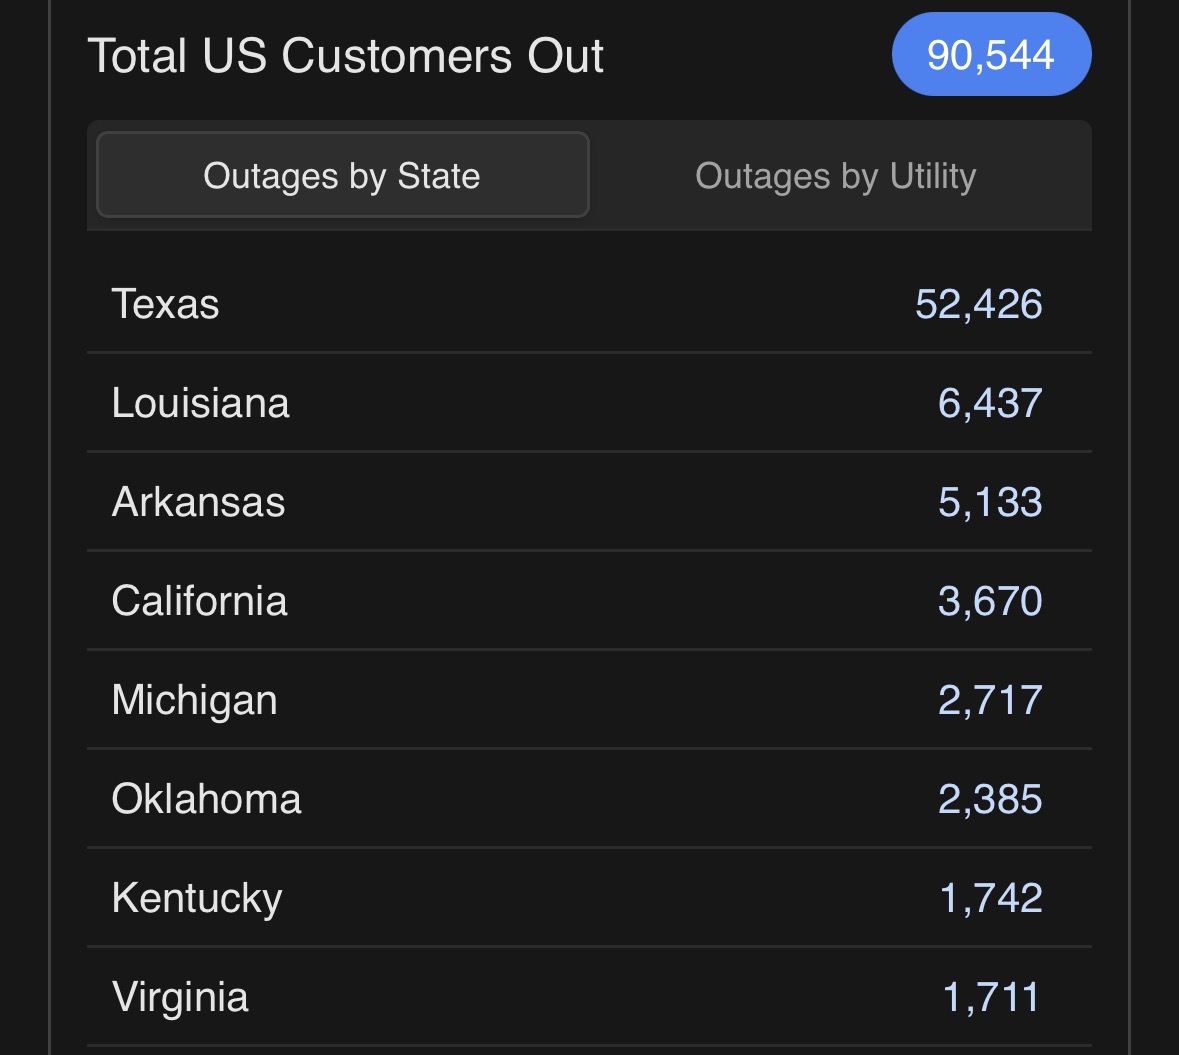Open the Louisiana state entry
The image size is (1179, 1055).
tap(200, 403)
